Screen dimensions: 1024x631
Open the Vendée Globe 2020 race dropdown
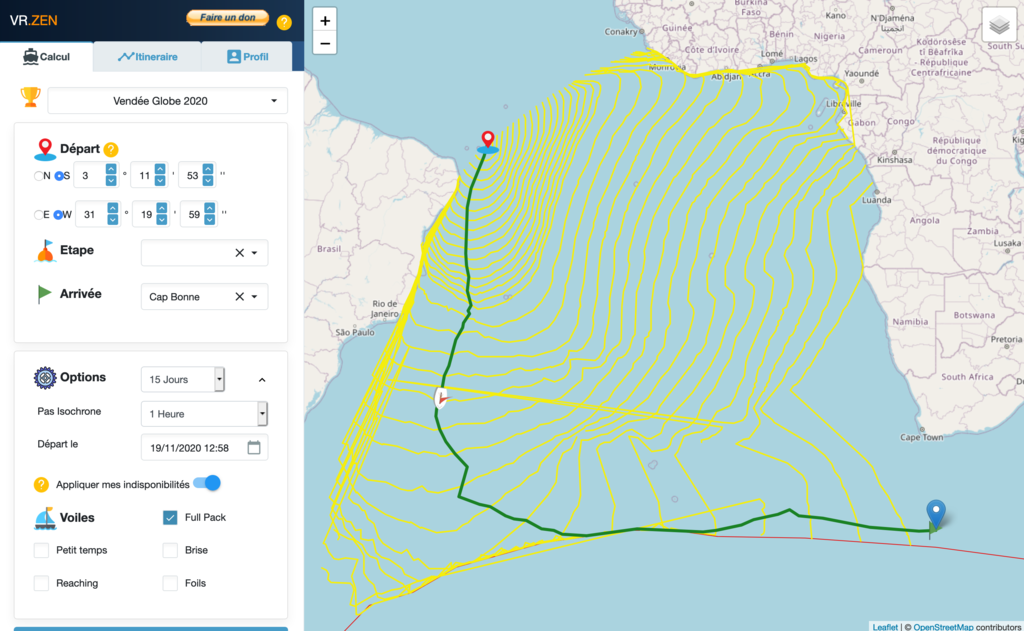(x=168, y=101)
